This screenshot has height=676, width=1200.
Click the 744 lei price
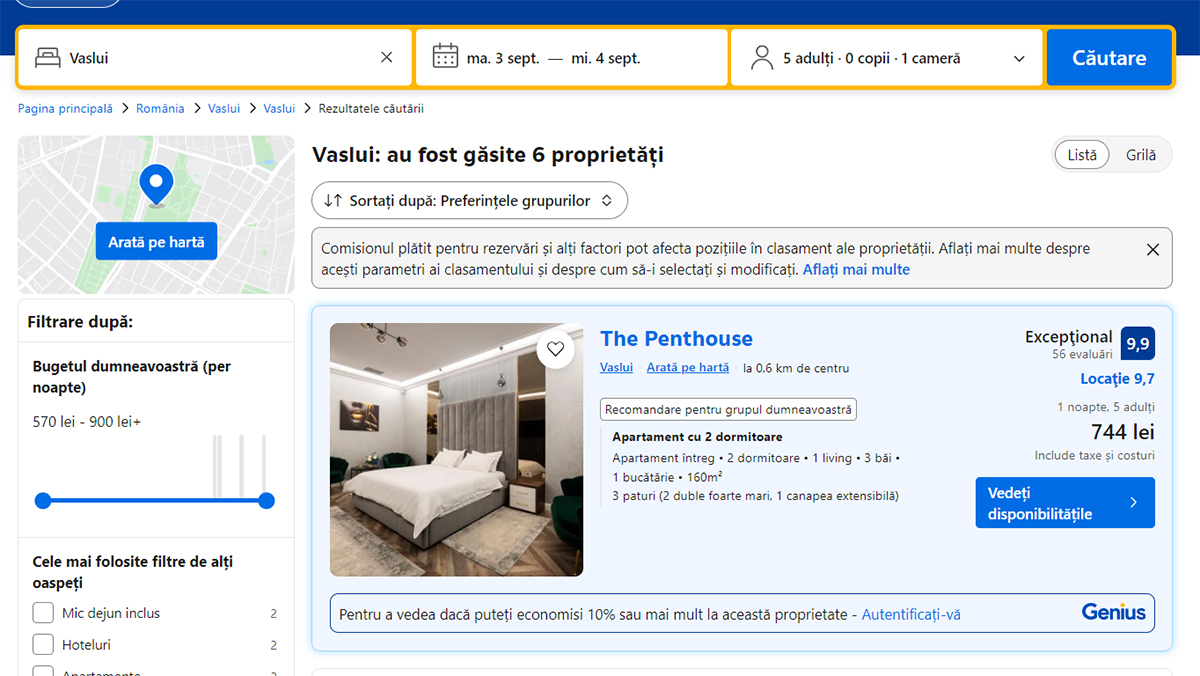(1123, 432)
